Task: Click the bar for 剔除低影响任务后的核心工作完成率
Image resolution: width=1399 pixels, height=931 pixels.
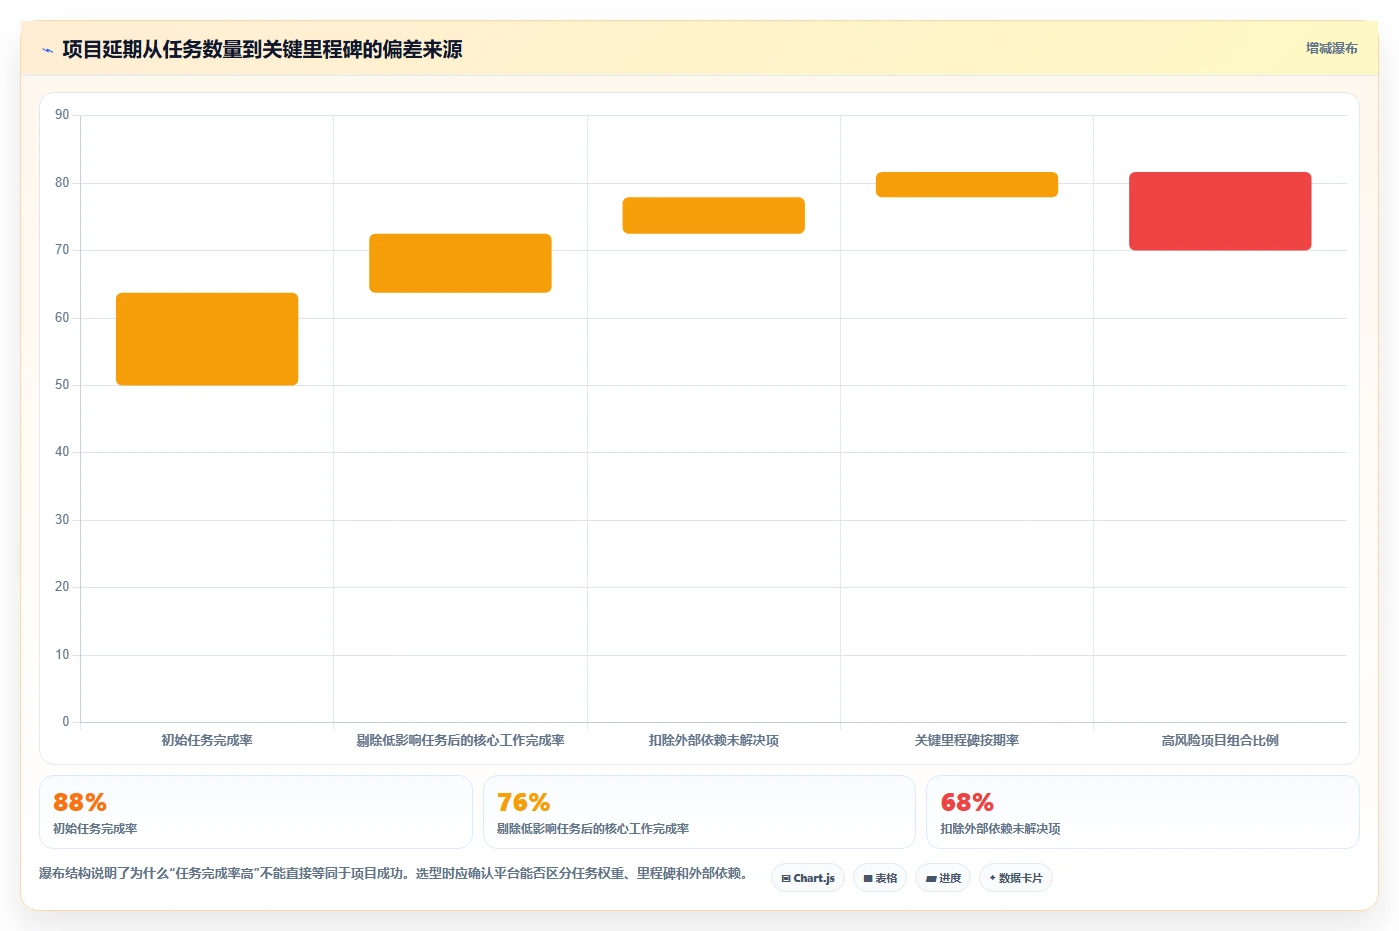Action: 460,263
